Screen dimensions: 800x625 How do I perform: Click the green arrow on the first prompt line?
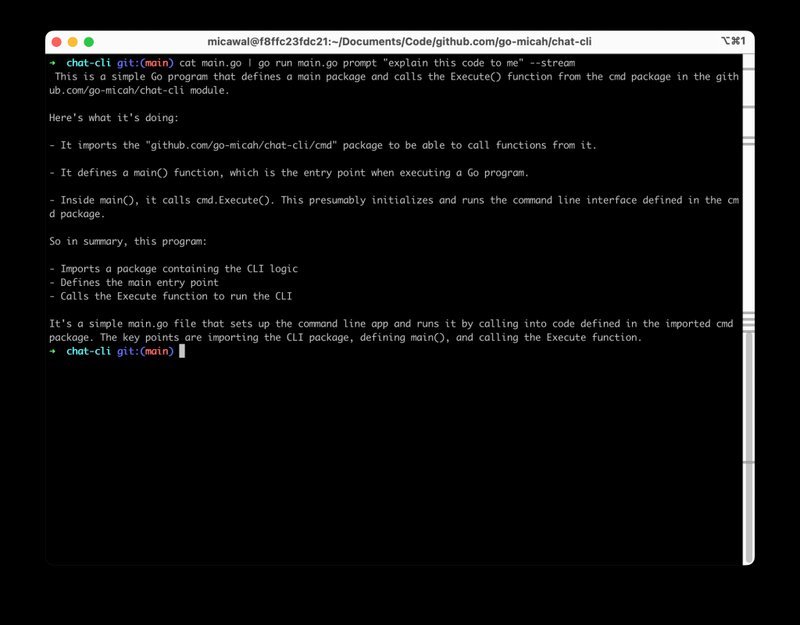tap(52, 62)
